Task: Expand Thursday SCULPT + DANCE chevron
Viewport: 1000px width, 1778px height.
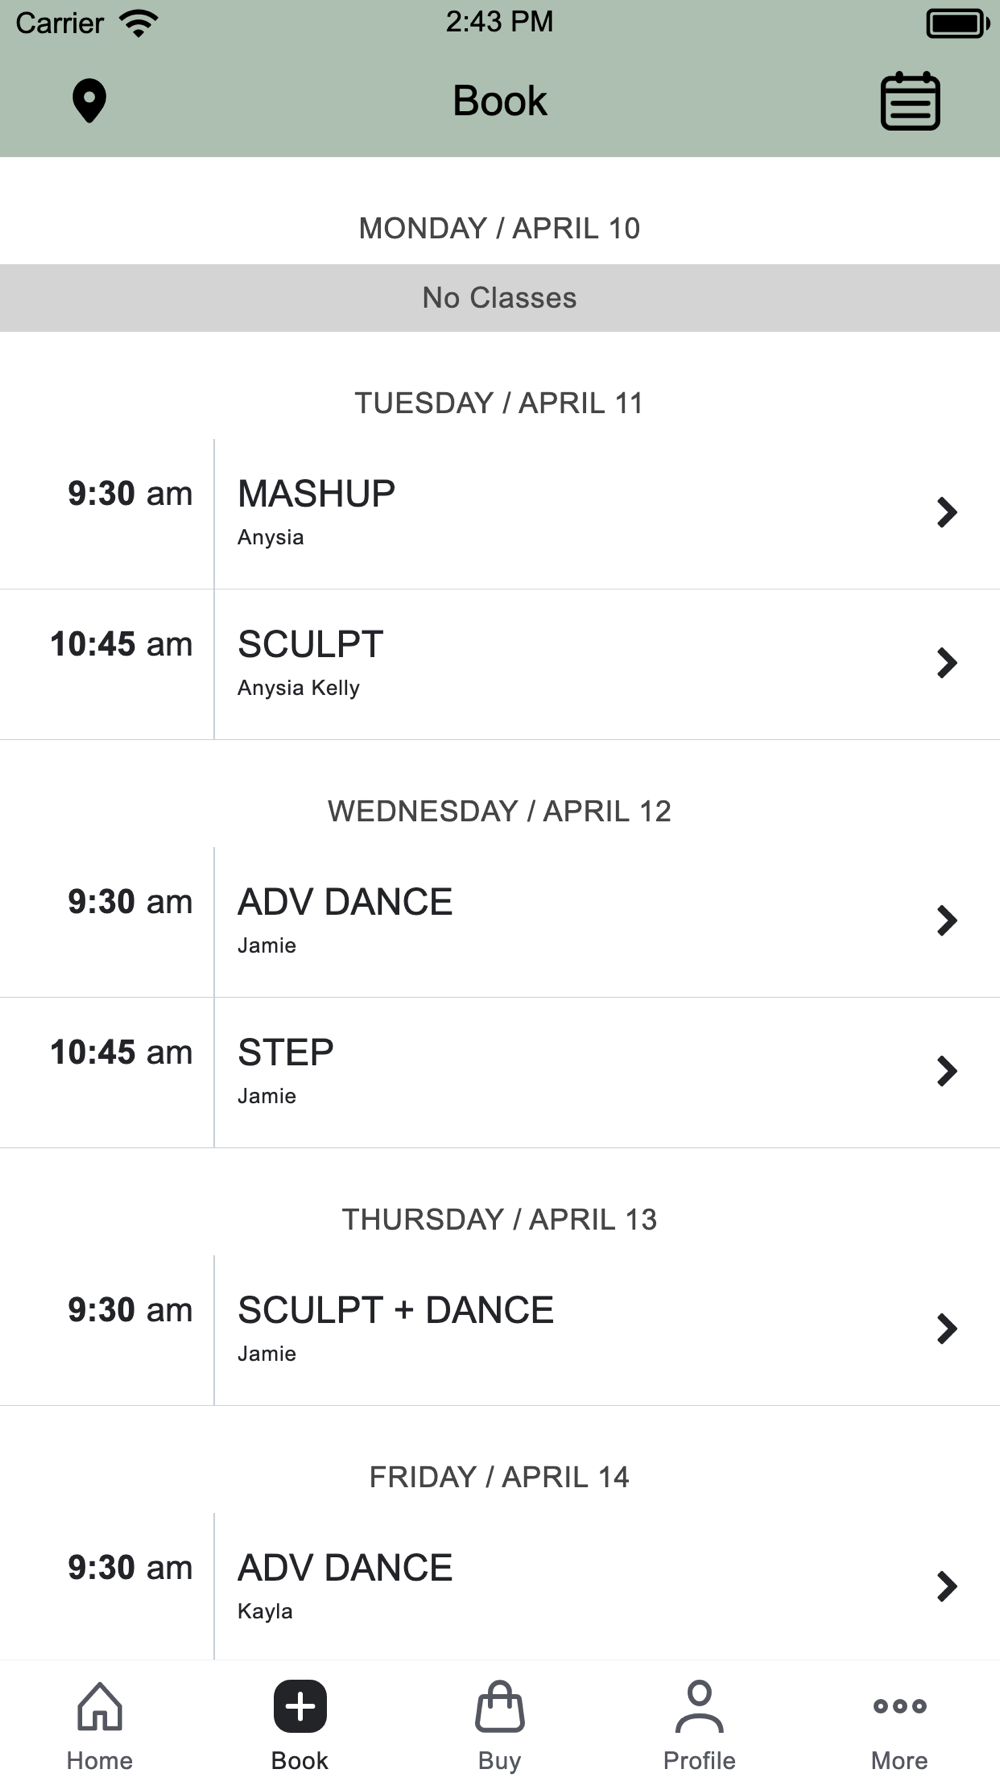Action: click(x=946, y=1328)
